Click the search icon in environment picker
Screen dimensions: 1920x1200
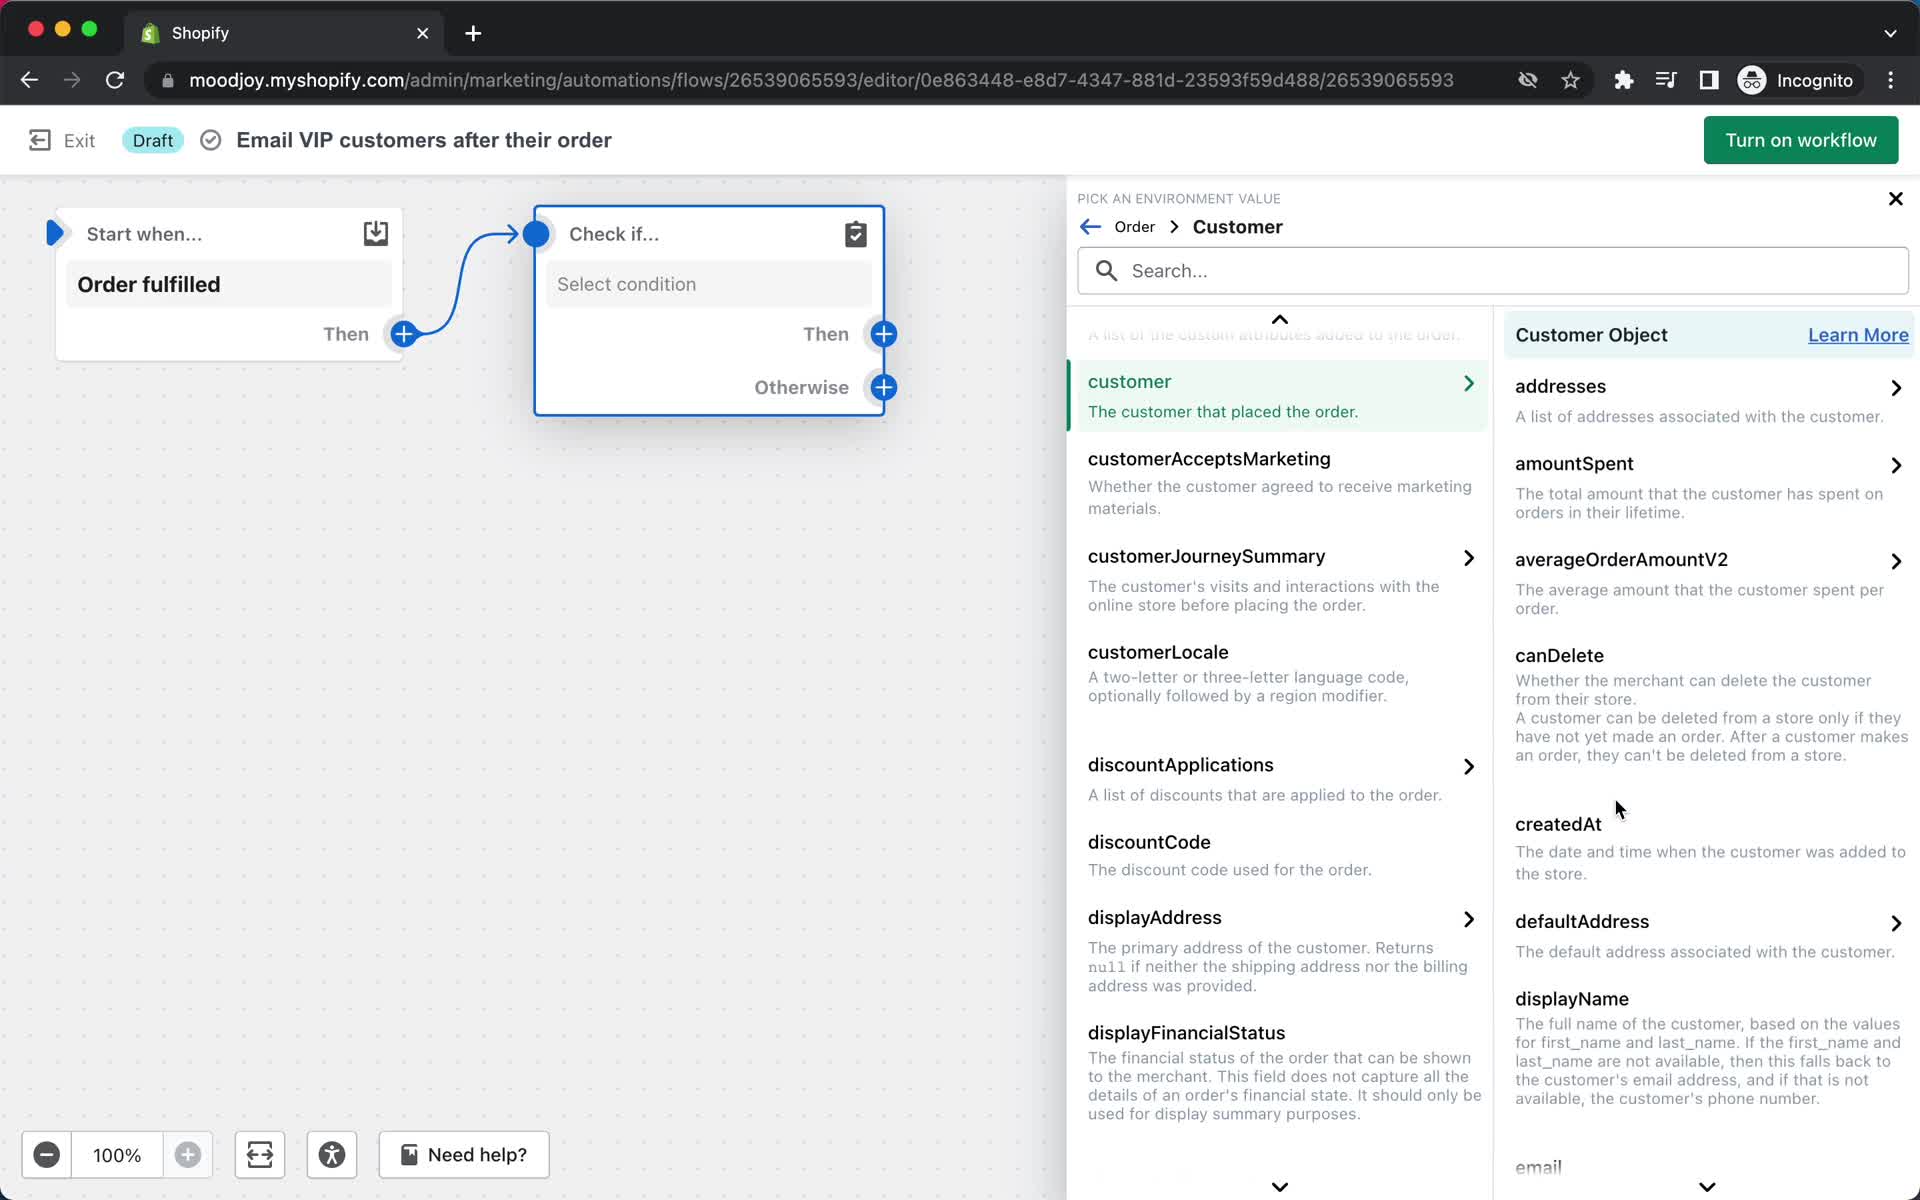click(1107, 270)
